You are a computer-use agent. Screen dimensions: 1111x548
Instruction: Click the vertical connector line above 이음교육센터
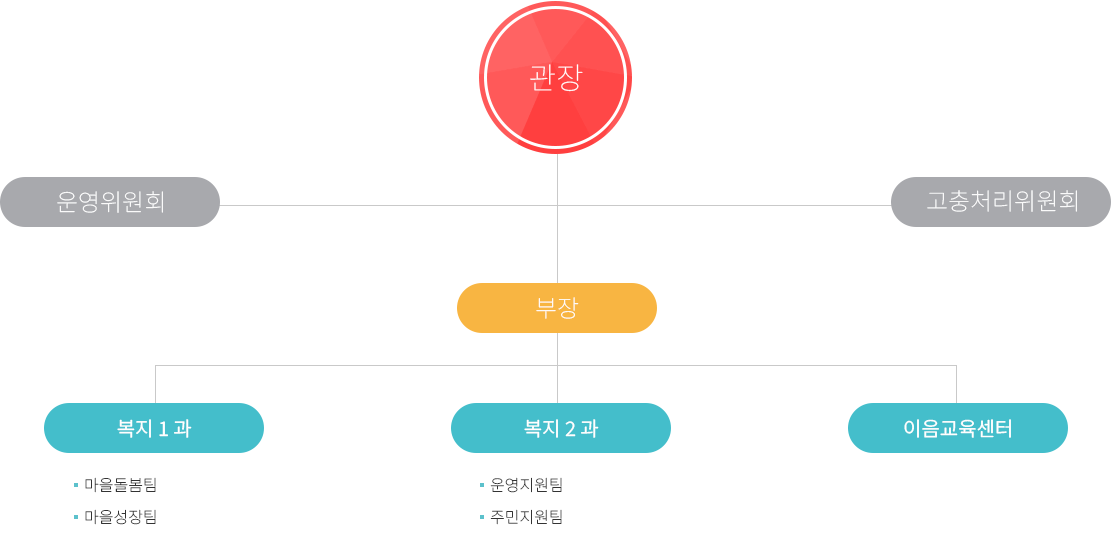[x=957, y=384]
